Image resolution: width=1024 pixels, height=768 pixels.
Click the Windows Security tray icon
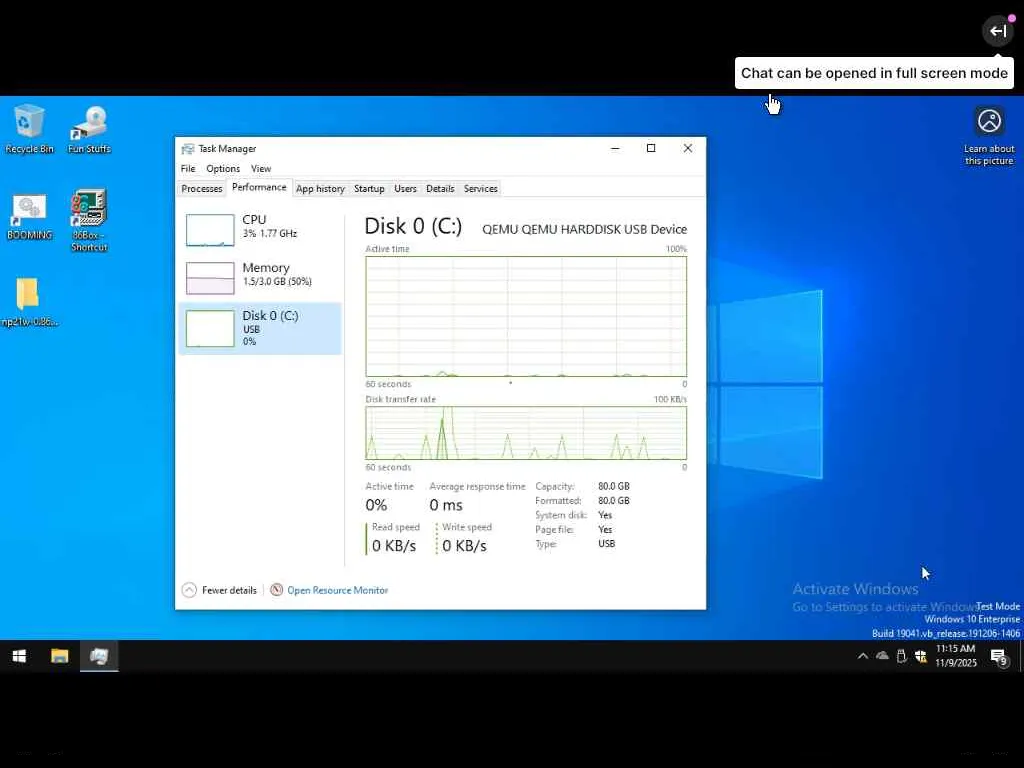(921, 656)
